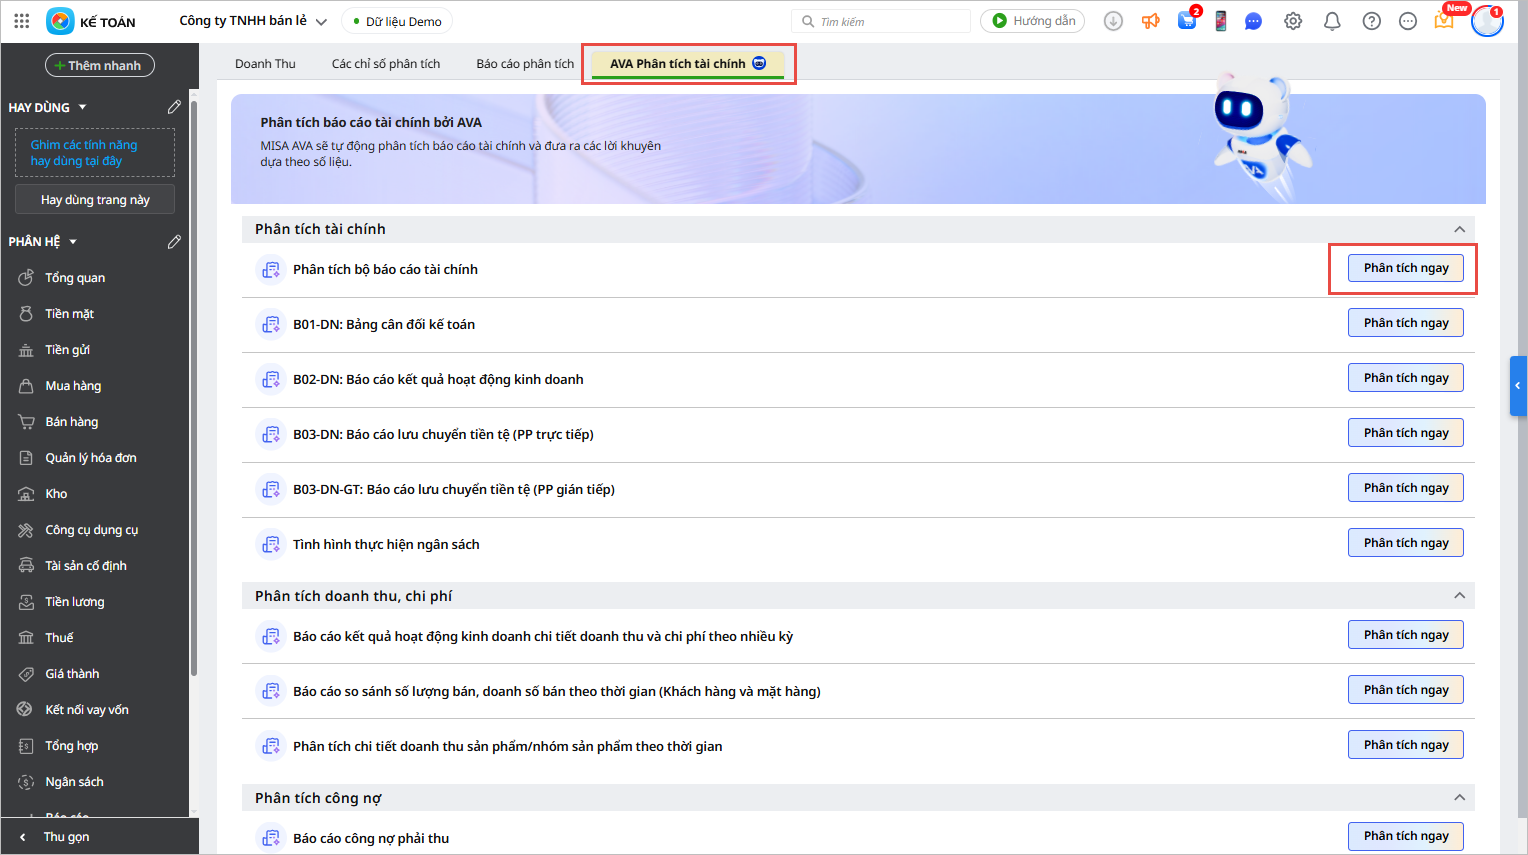
Task: Open the settings gear icon
Action: [1293, 21]
